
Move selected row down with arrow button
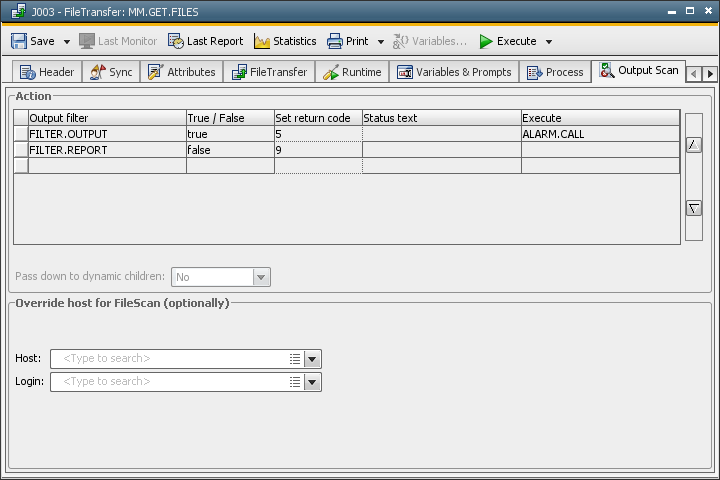click(693, 208)
